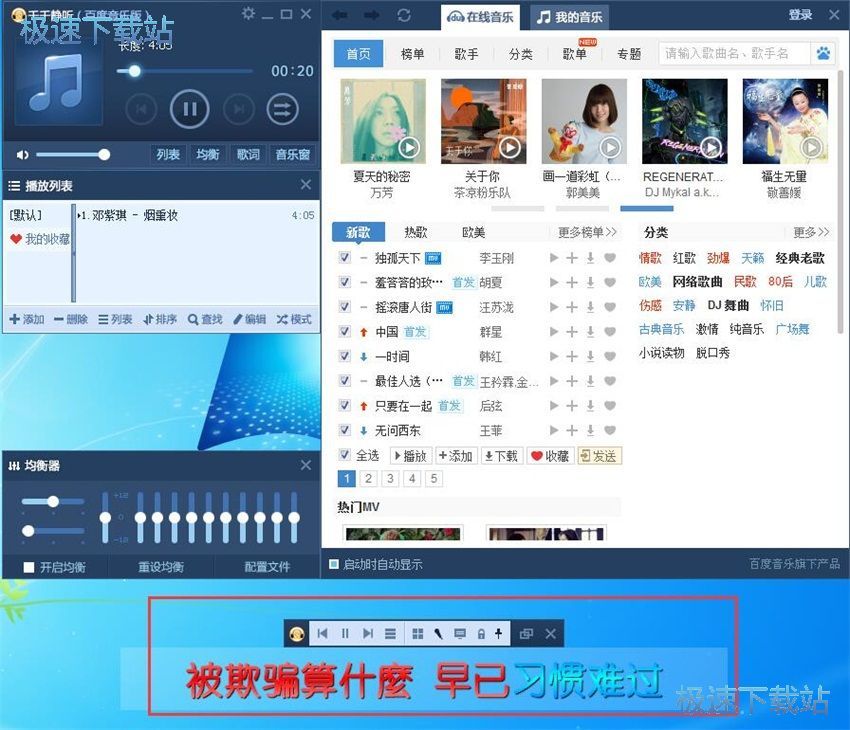
Task: Adjust the equalizer balance slider
Action: tap(53, 501)
